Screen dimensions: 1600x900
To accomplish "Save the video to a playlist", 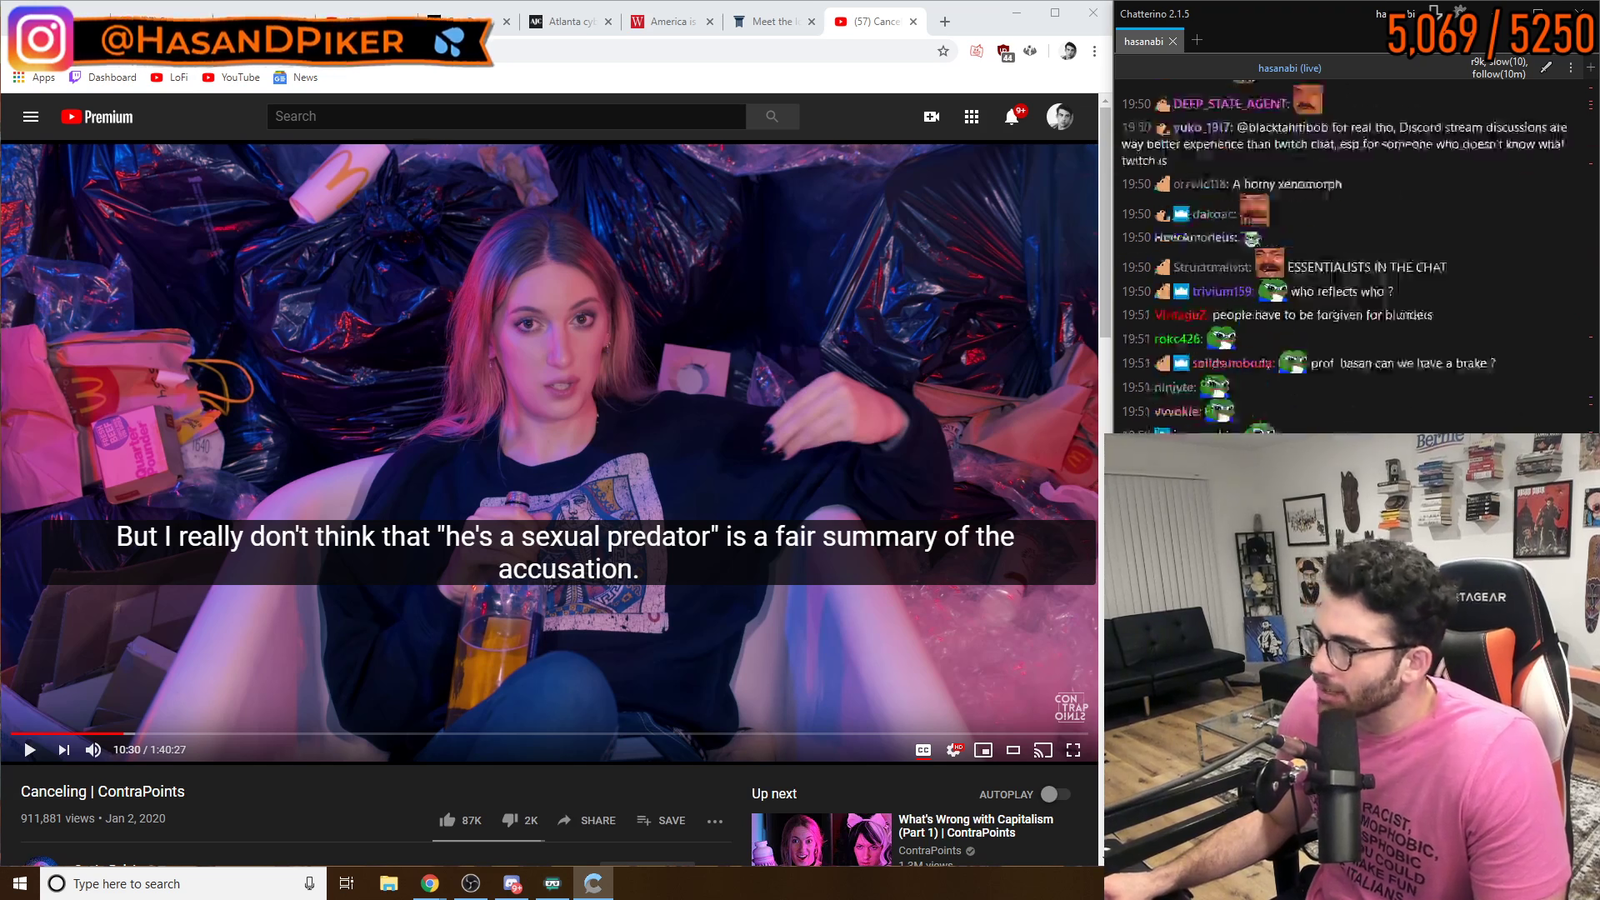I will 661,820.
